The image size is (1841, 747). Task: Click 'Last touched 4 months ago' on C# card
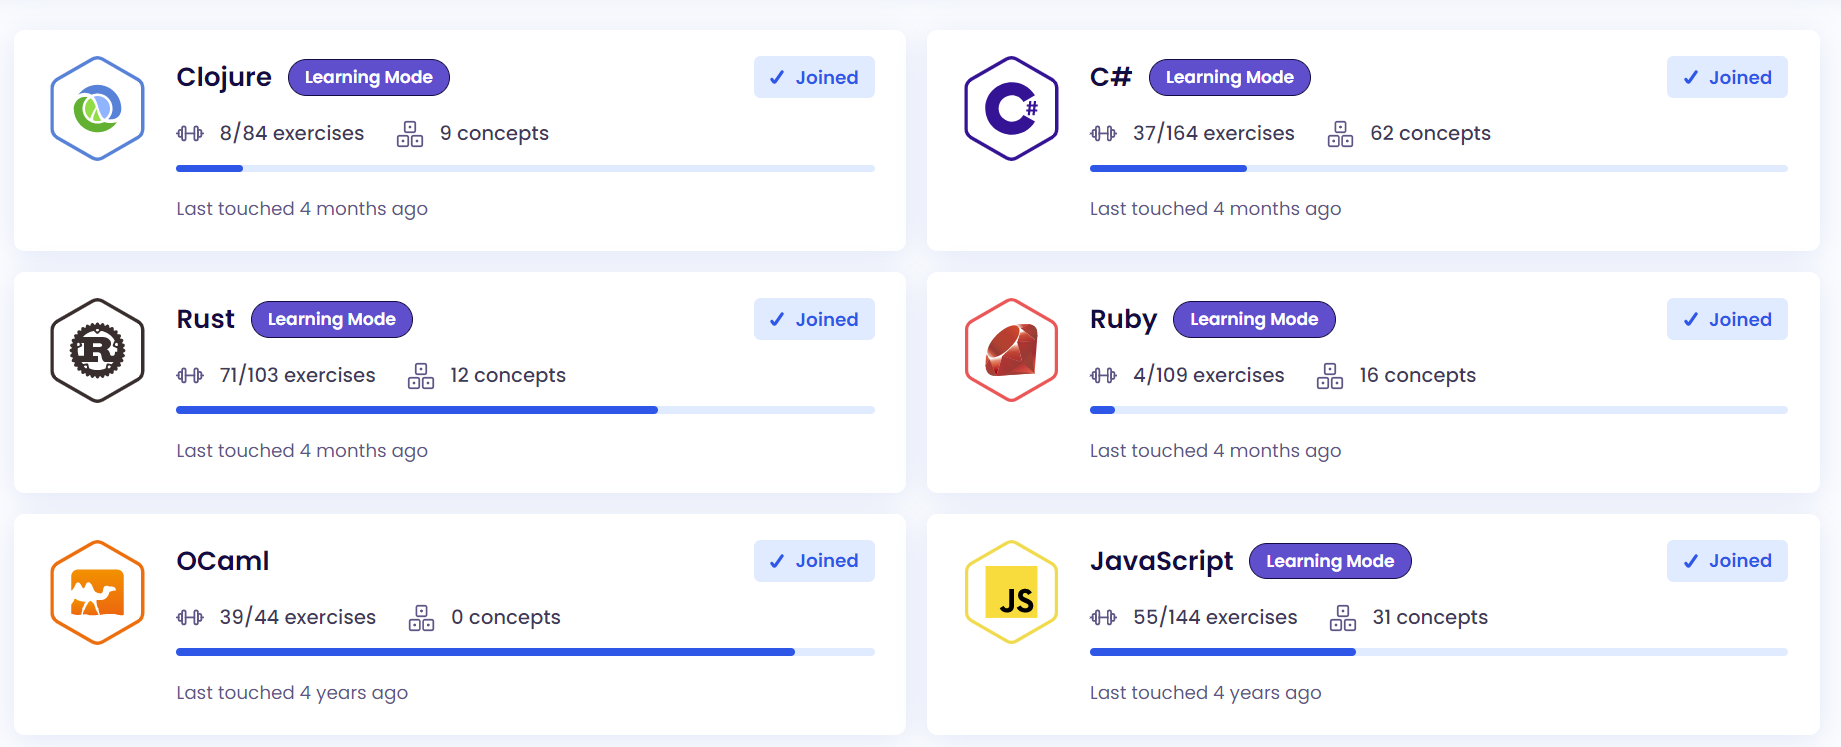[1215, 209]
